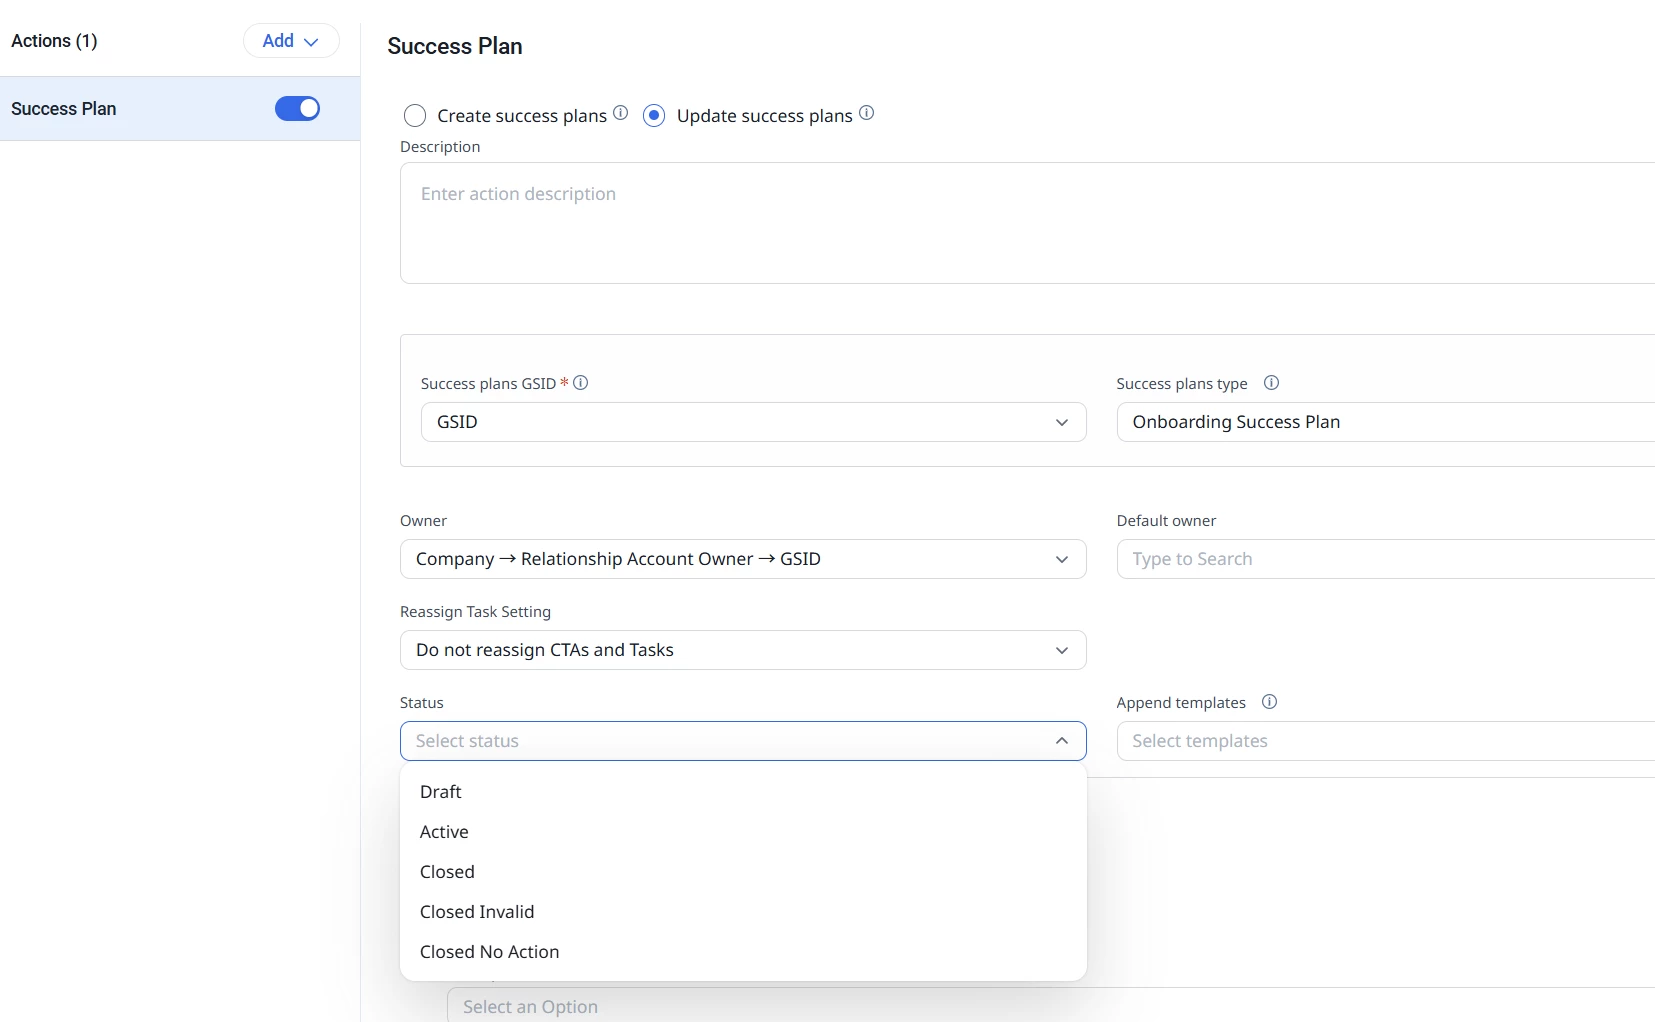
Task: Choose Draft from the status list
Action: [x=441, y=792]
